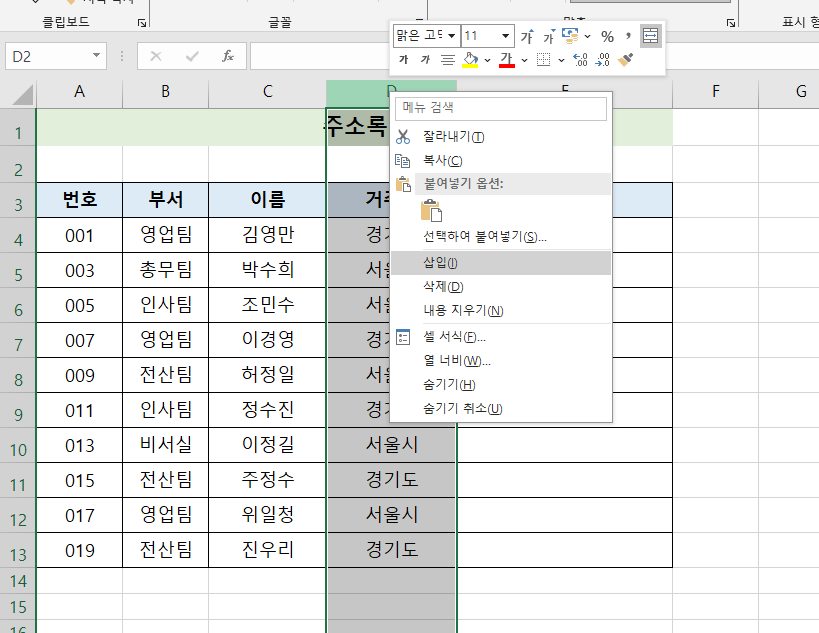Image resolution: width=819 pixels, height=633 pixels.
Task: Click the cell containing 총무팀
Action: point(166,270)
